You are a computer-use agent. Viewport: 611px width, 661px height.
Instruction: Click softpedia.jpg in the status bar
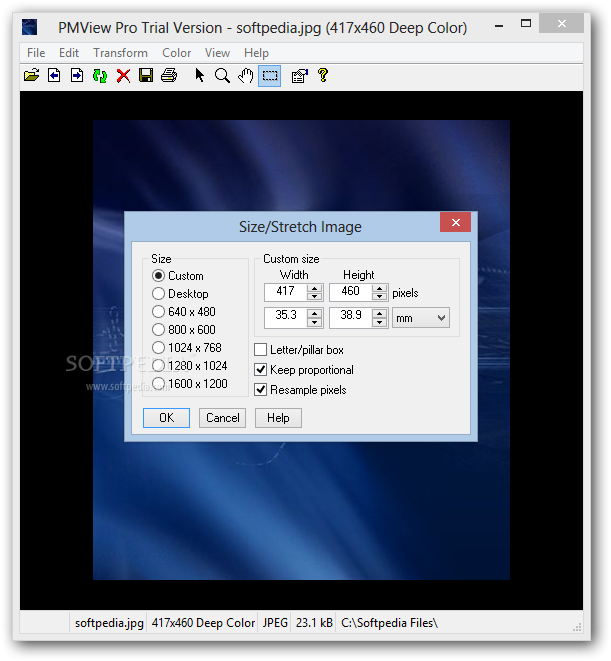coord(109,623)
